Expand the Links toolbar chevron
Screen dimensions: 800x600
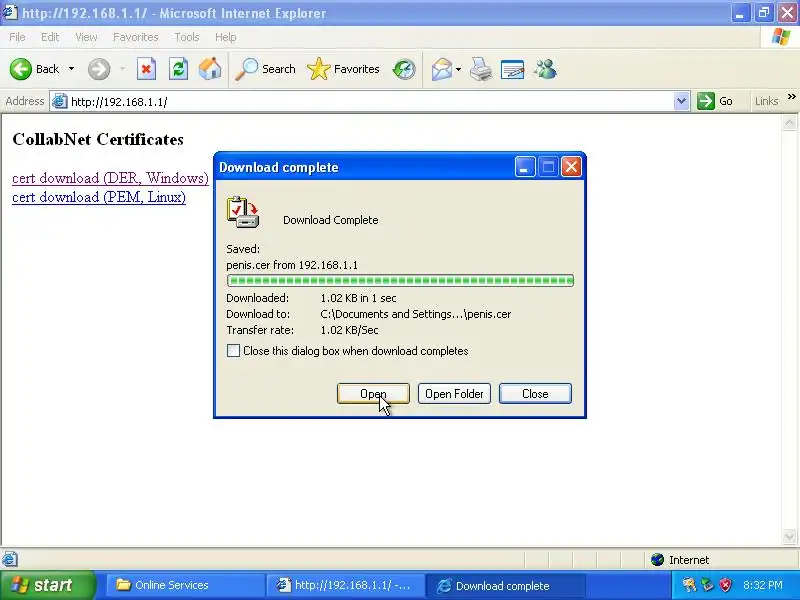tap(791, 96)
